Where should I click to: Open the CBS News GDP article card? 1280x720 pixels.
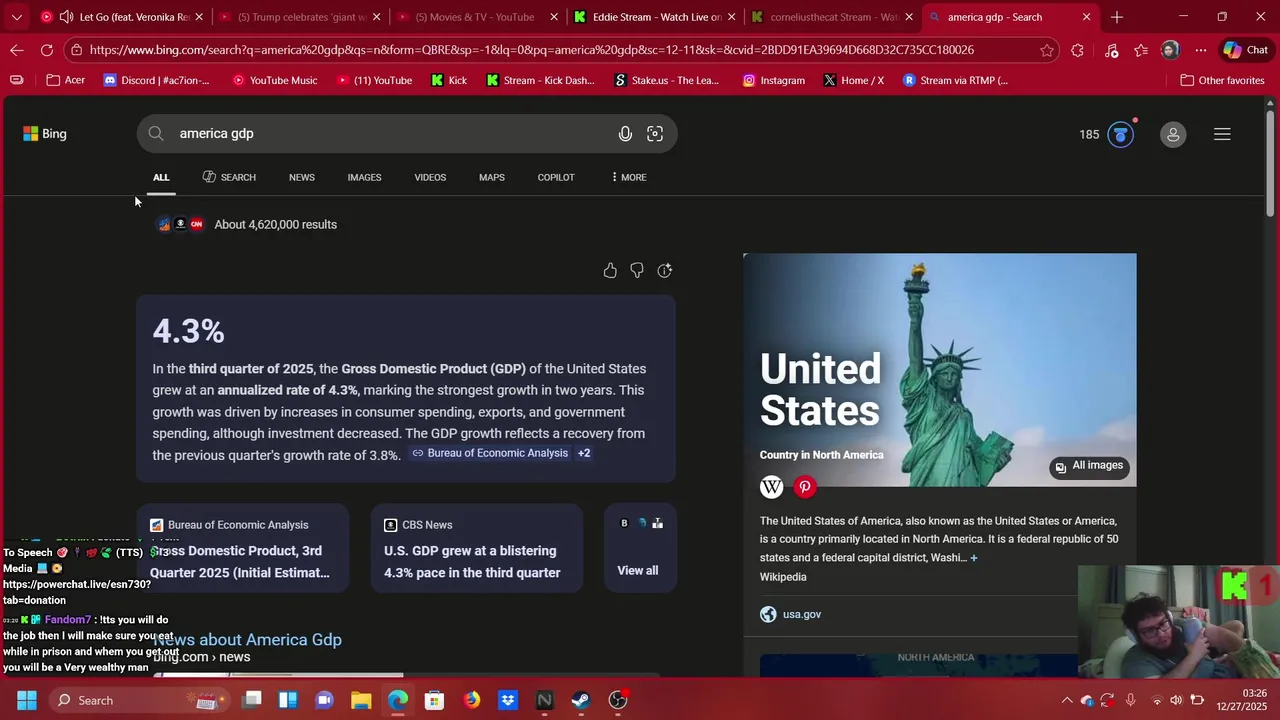pyautogui.click(x=476, y=548)
